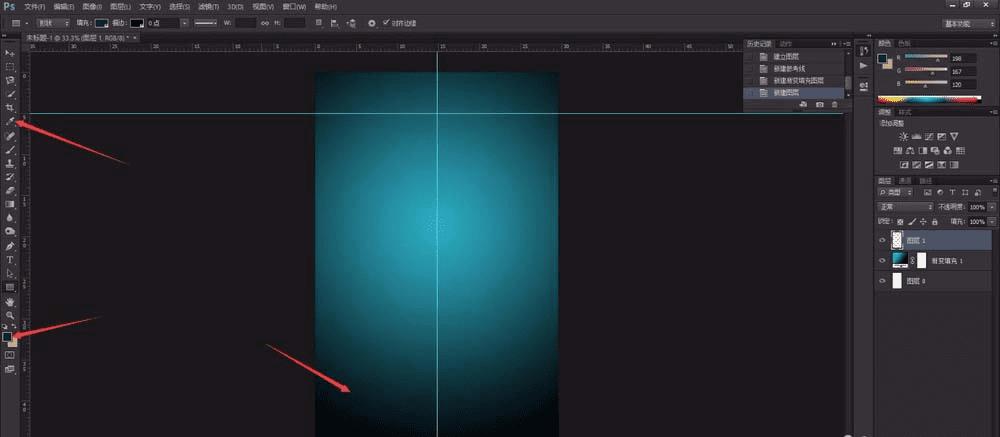This screenshot has height=437, width=1000.
Task: Select the Eraser tool
Action: click(x=10, y=190)
